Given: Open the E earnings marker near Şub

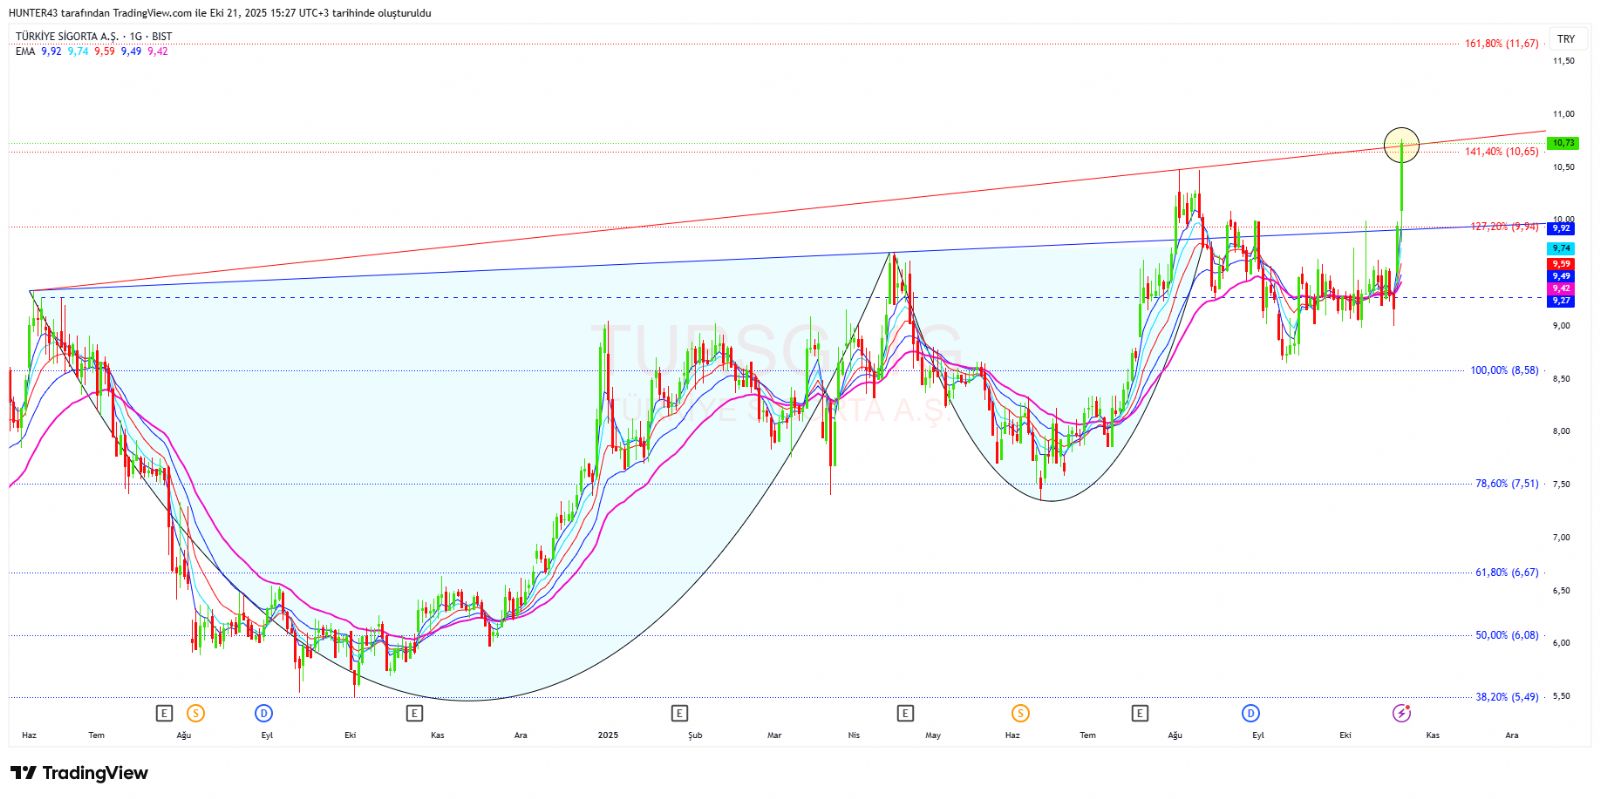Looking at the screenshot, I should (679, 713).
